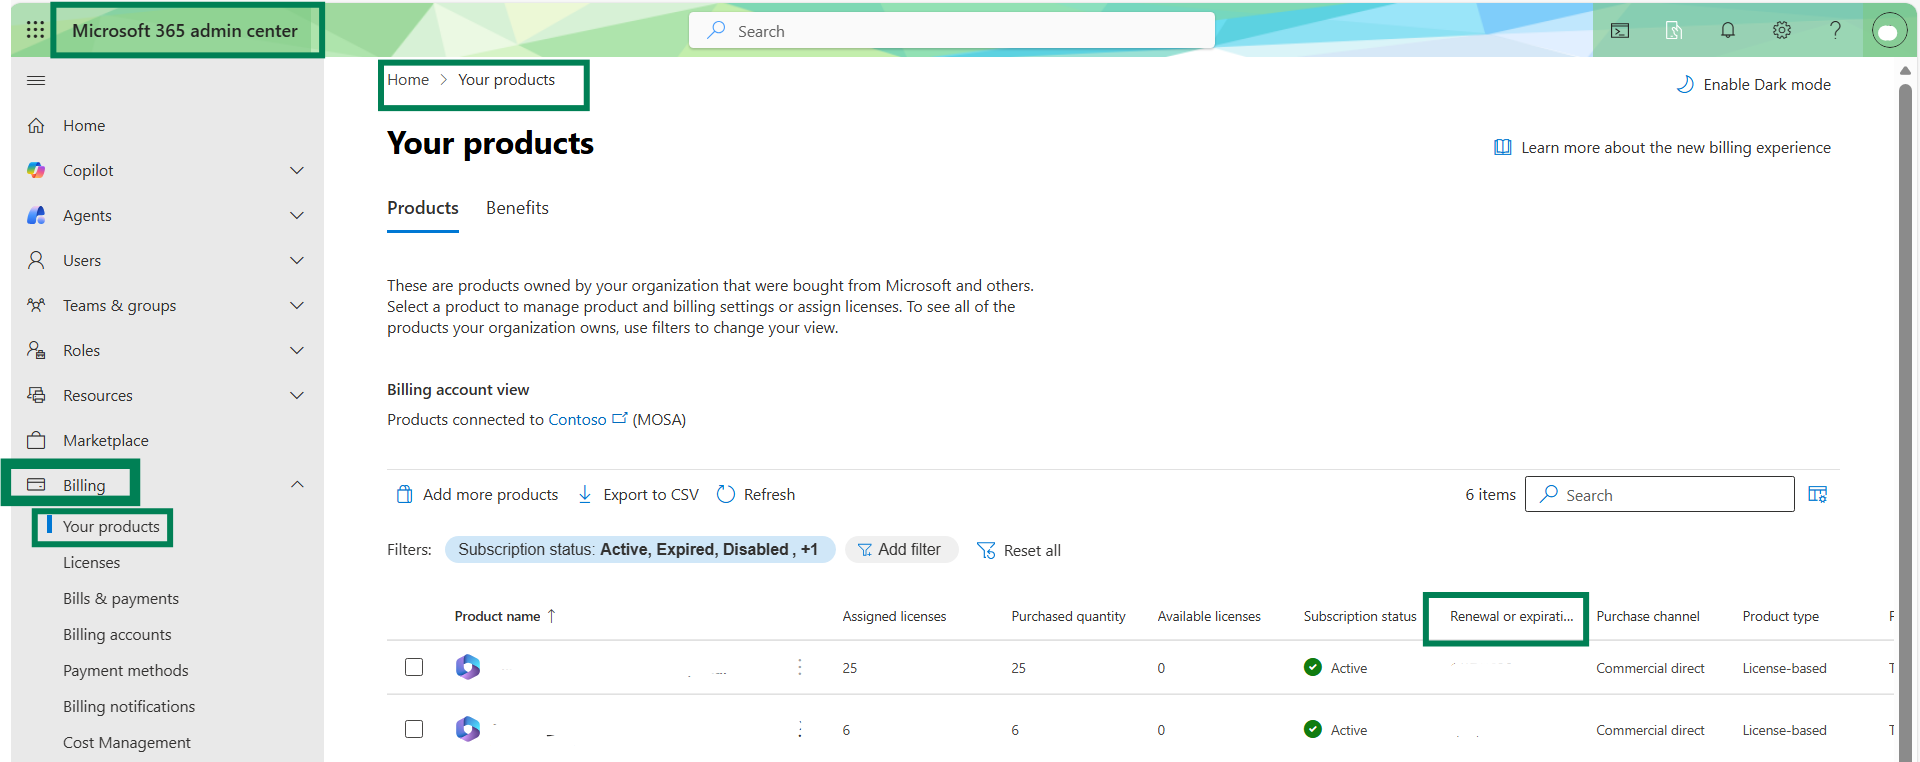Screen dimensions: 1920x762
Task: Open Learn more about new billing experience
Action: [x=1662, y=147]
